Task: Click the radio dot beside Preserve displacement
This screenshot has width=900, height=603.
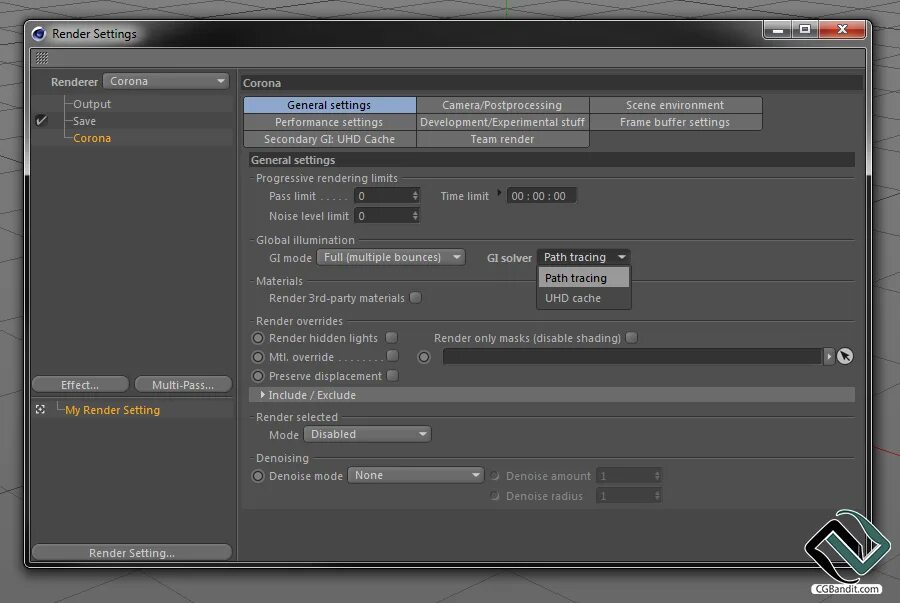Action: (258, 376)
